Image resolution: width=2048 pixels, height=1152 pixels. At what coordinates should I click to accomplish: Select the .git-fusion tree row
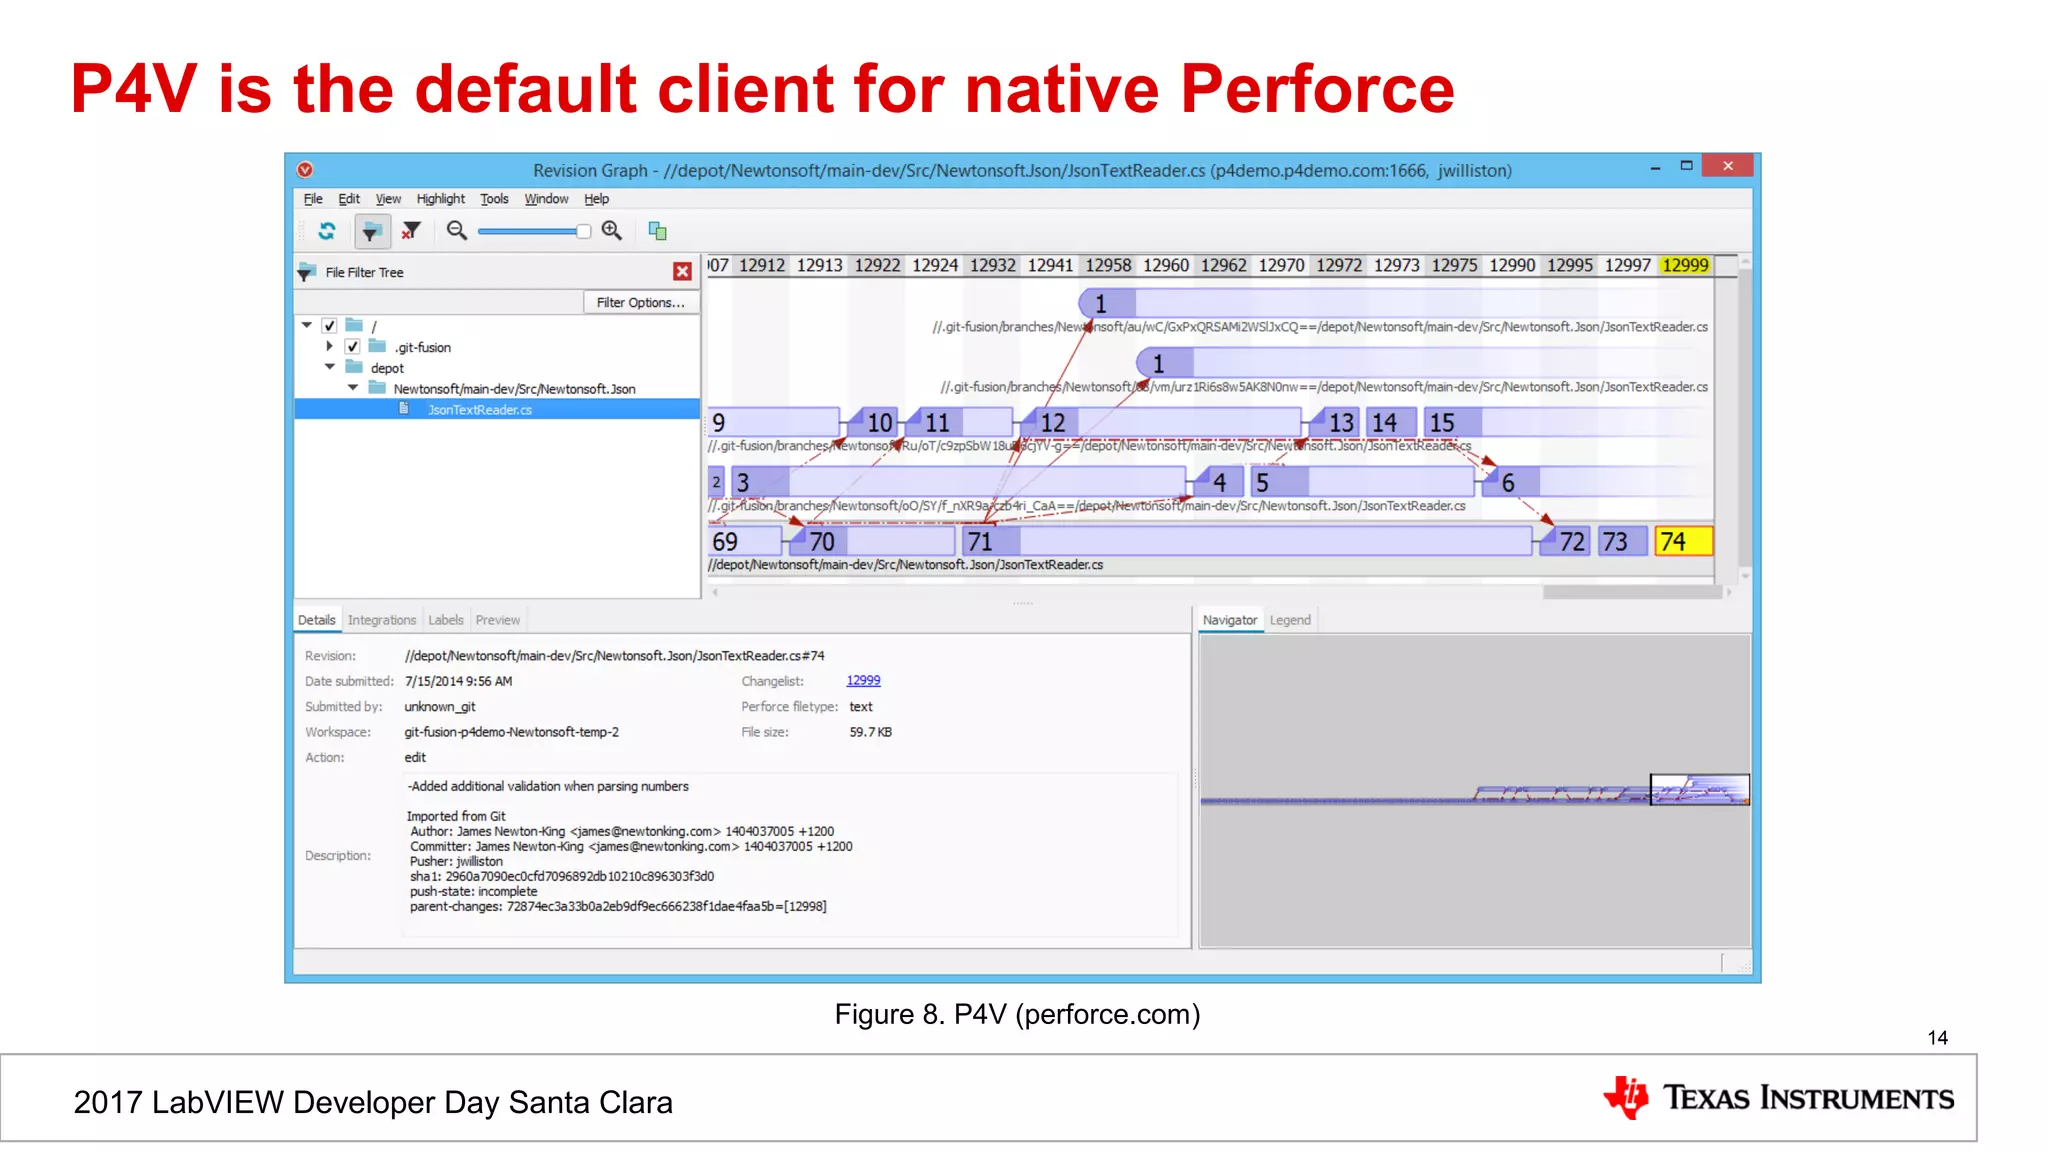pos(497,346)
